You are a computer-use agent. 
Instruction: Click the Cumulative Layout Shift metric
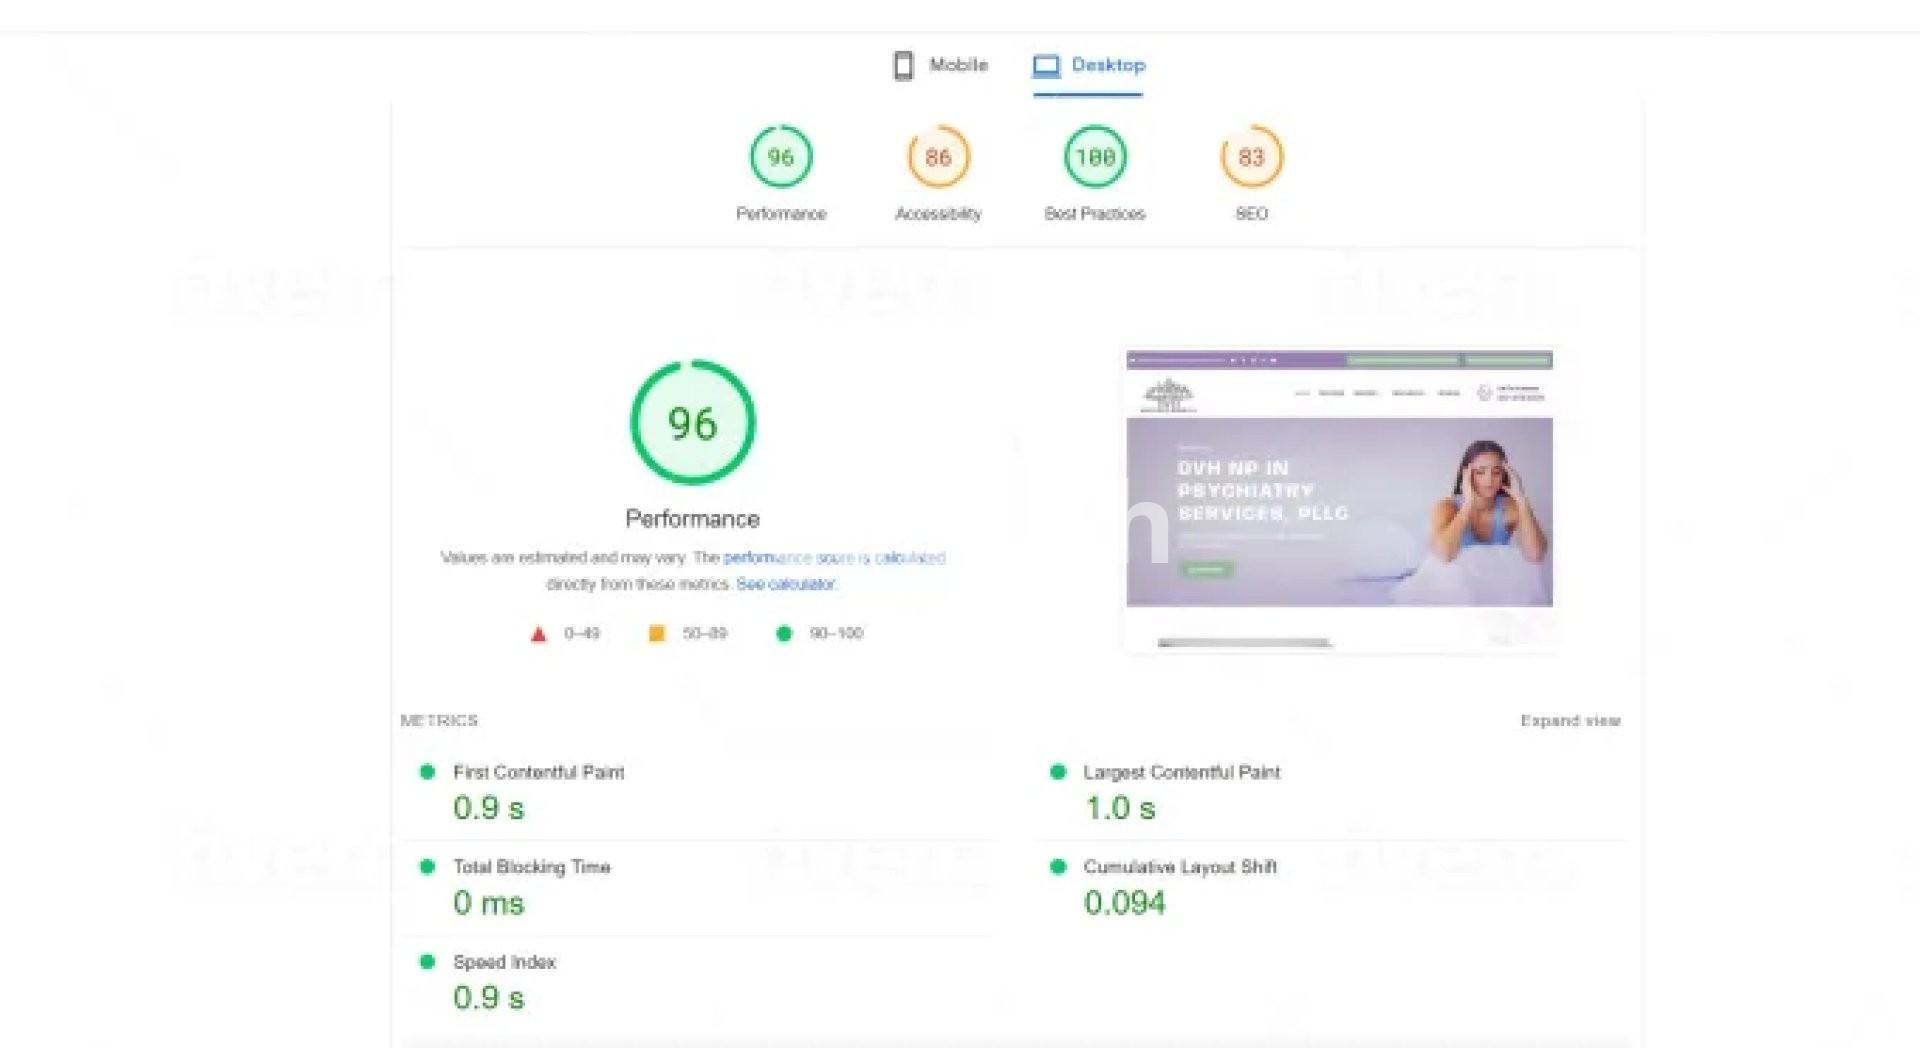point(1180,867)
